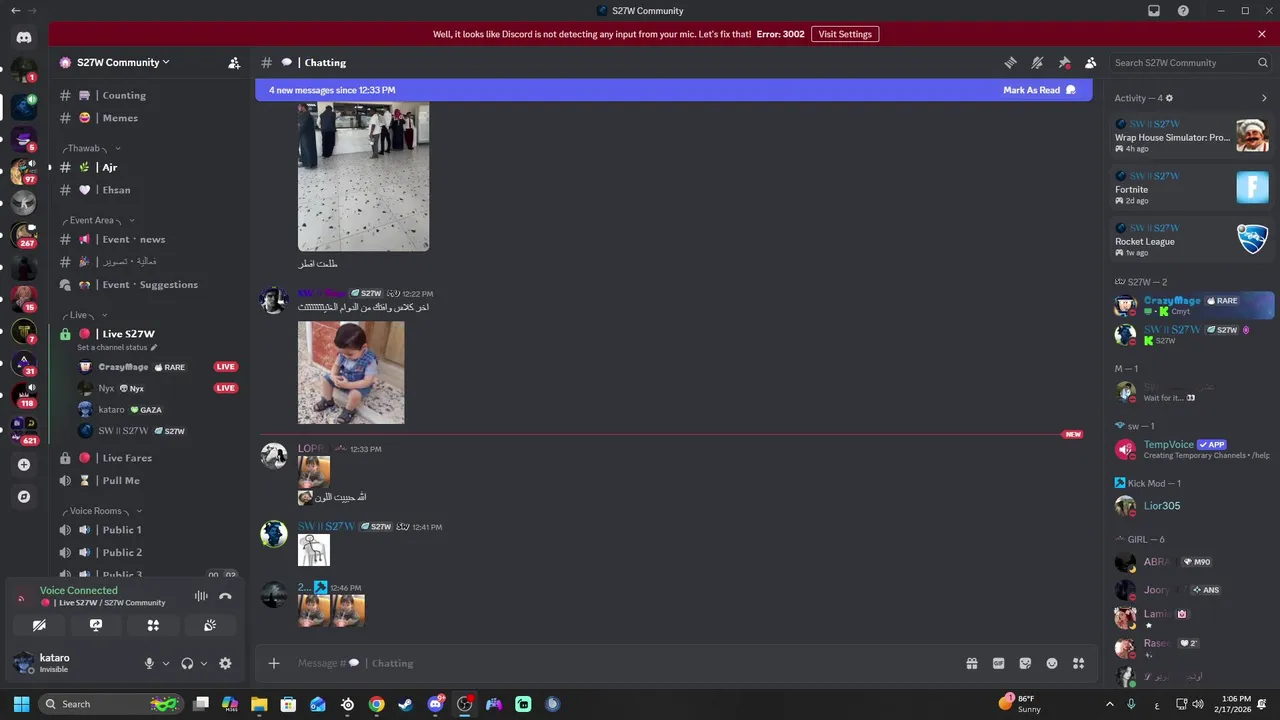Open output device options arrow
The image size is (1280, 720).
(x=204, y=663)
